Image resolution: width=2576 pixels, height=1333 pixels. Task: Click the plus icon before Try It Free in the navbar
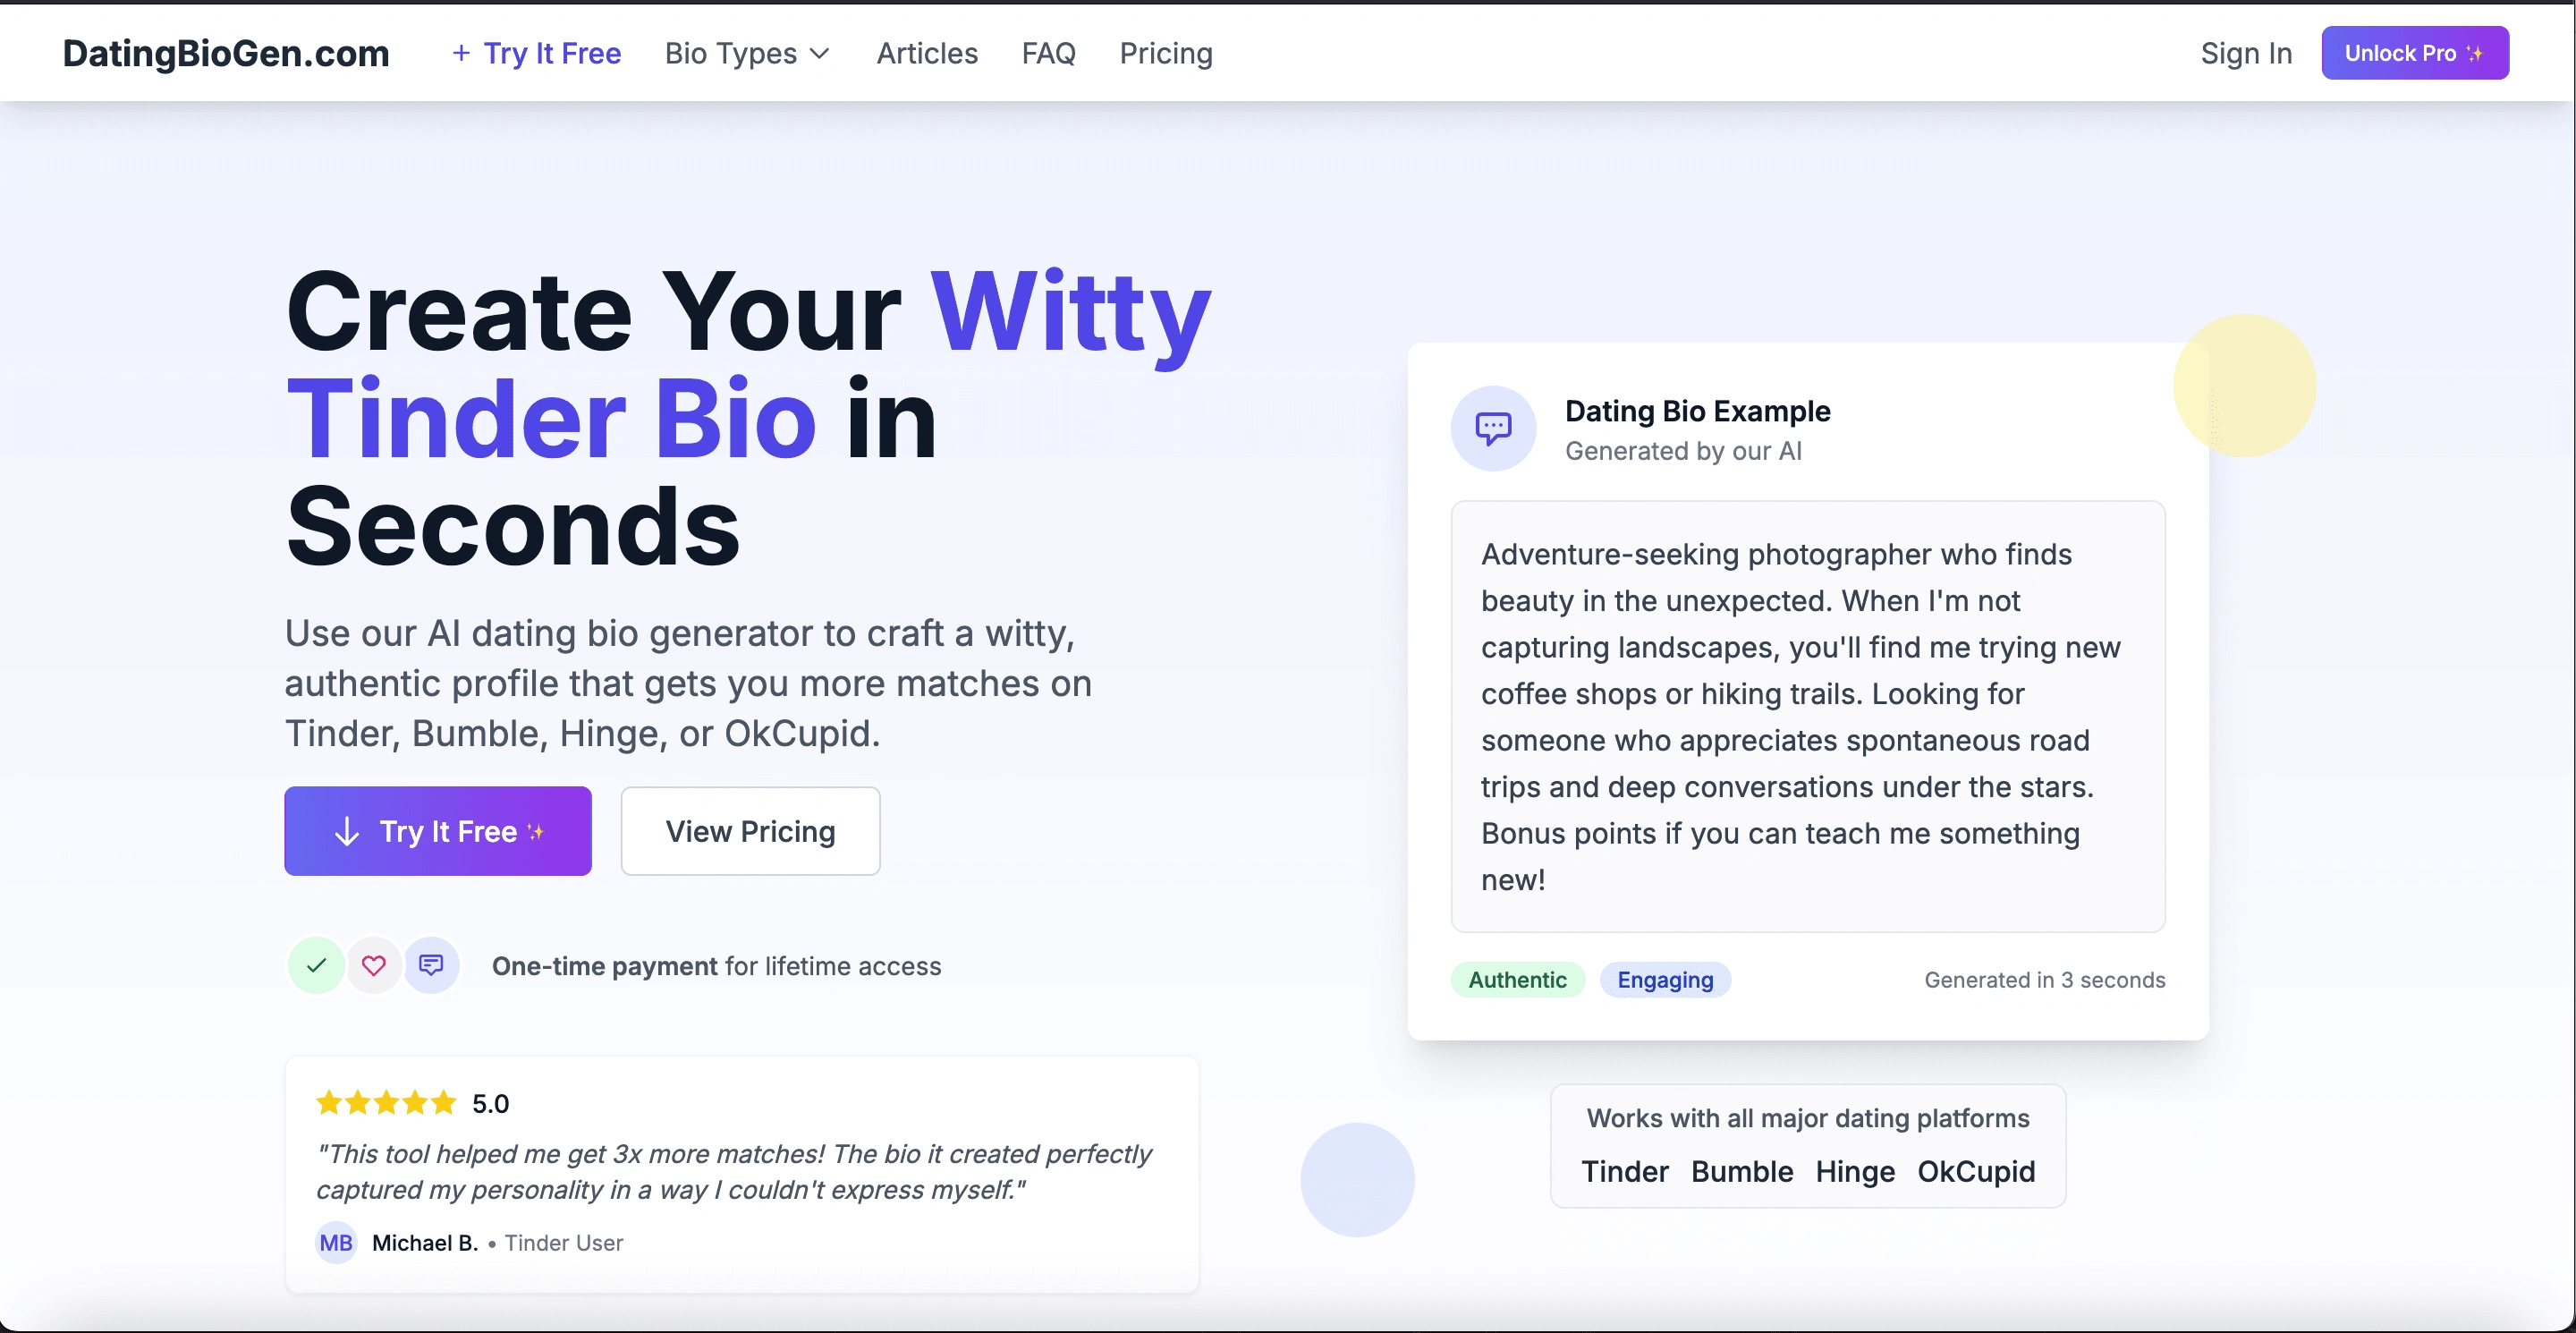click(x=461, y=53)
